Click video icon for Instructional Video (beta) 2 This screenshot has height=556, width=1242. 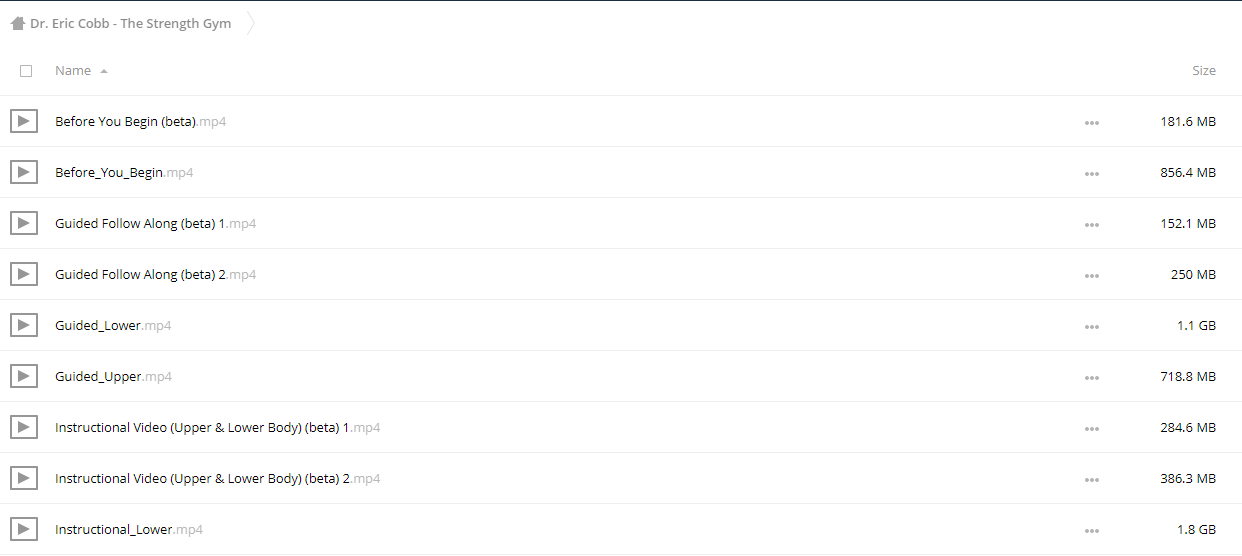24,478
